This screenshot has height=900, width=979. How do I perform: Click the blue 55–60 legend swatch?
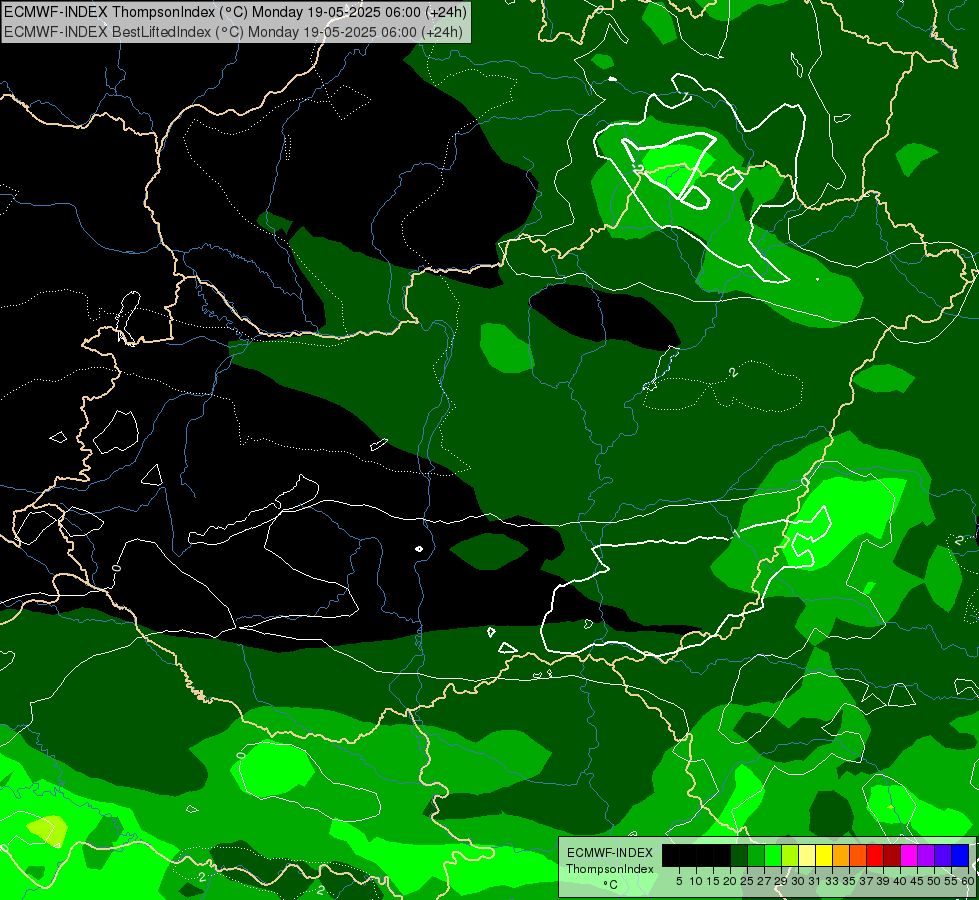coord(960,855)
